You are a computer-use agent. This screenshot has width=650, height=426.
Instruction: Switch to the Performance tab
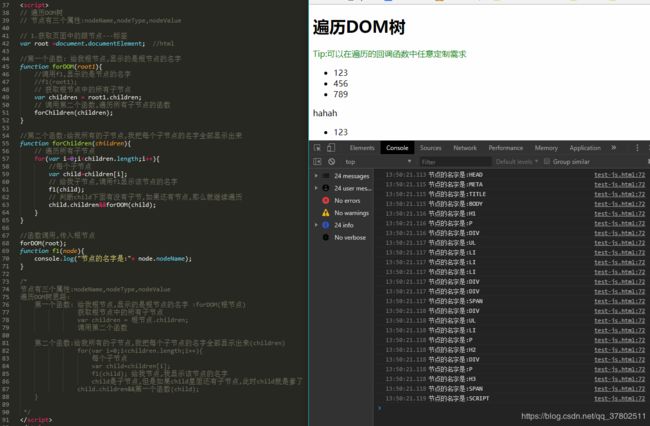[x=506, y=148]
